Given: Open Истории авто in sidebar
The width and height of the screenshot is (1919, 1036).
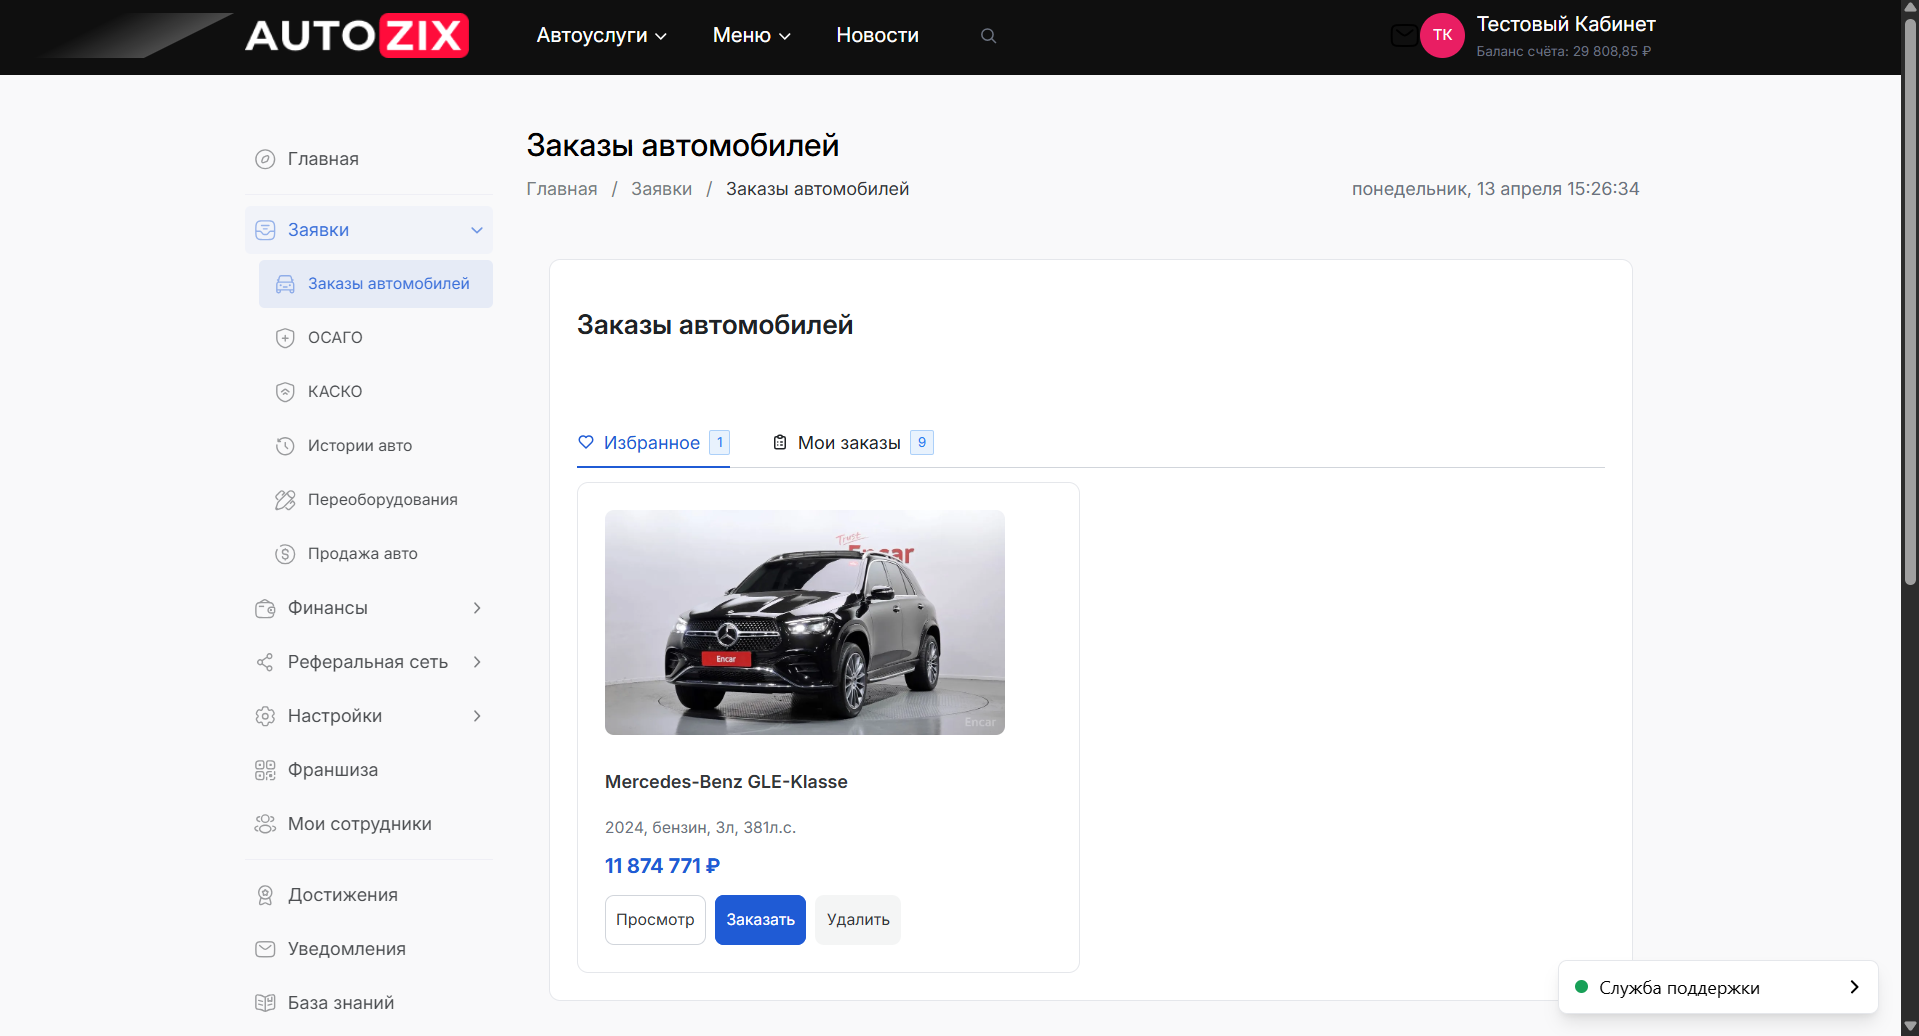Looking at the screenshot, I should tap(376, 446).
